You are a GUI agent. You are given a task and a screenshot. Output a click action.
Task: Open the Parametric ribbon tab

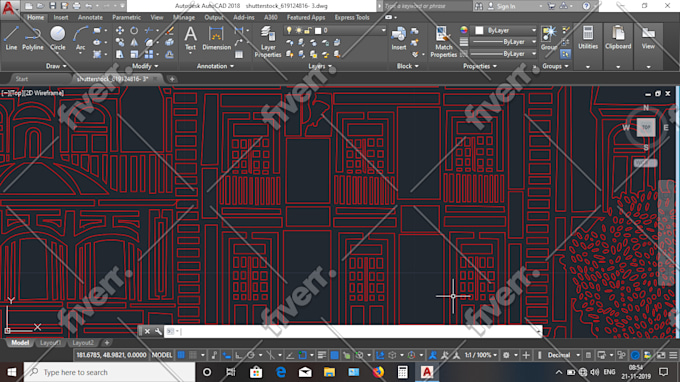(126, 17)
